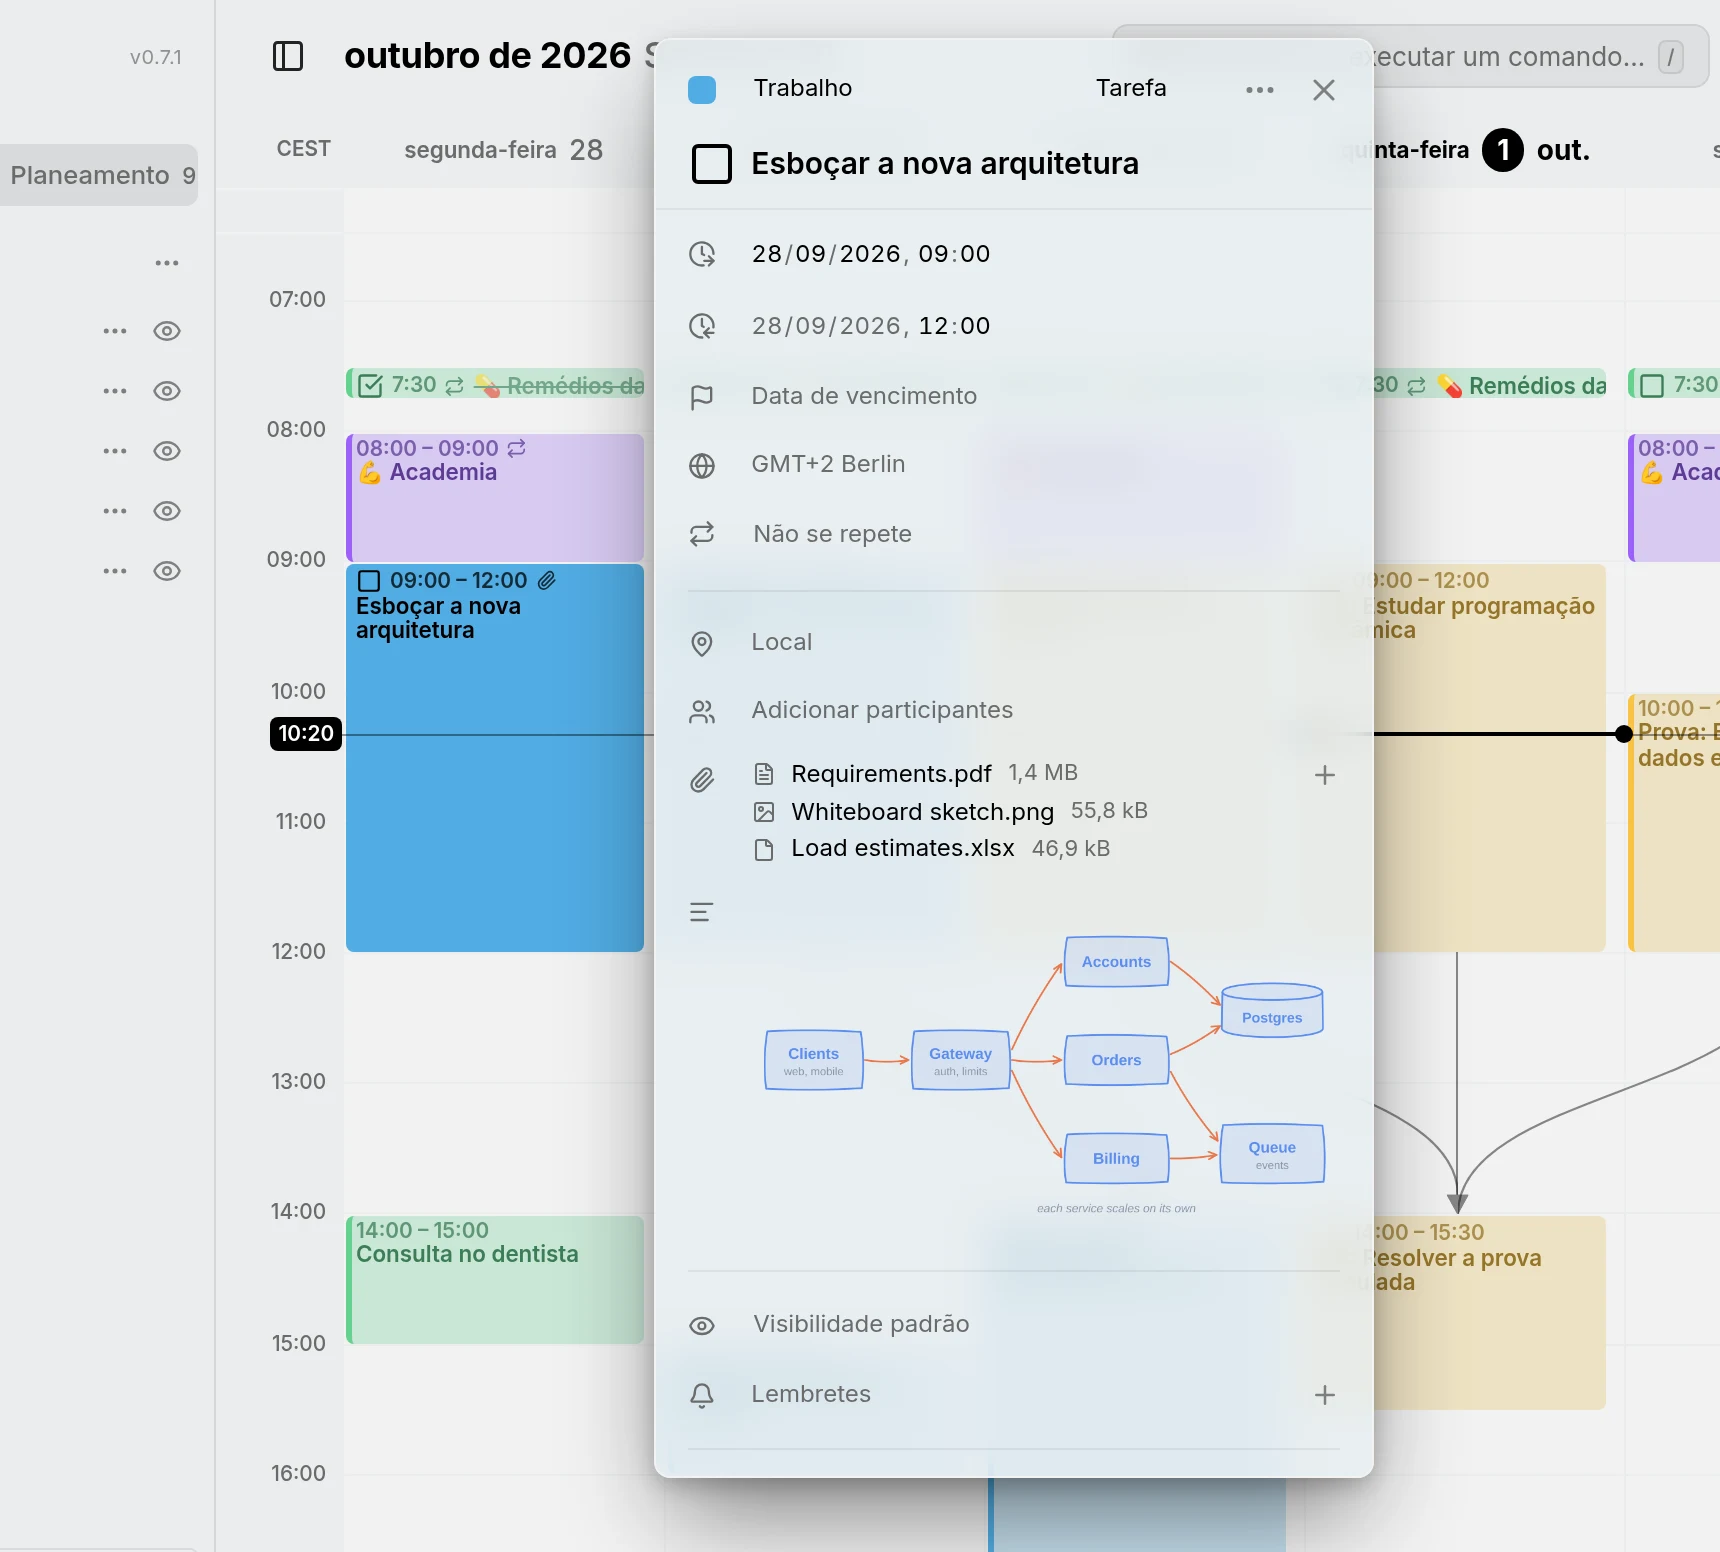
Task: Close the task details popup
Action: pos(1324,90)
